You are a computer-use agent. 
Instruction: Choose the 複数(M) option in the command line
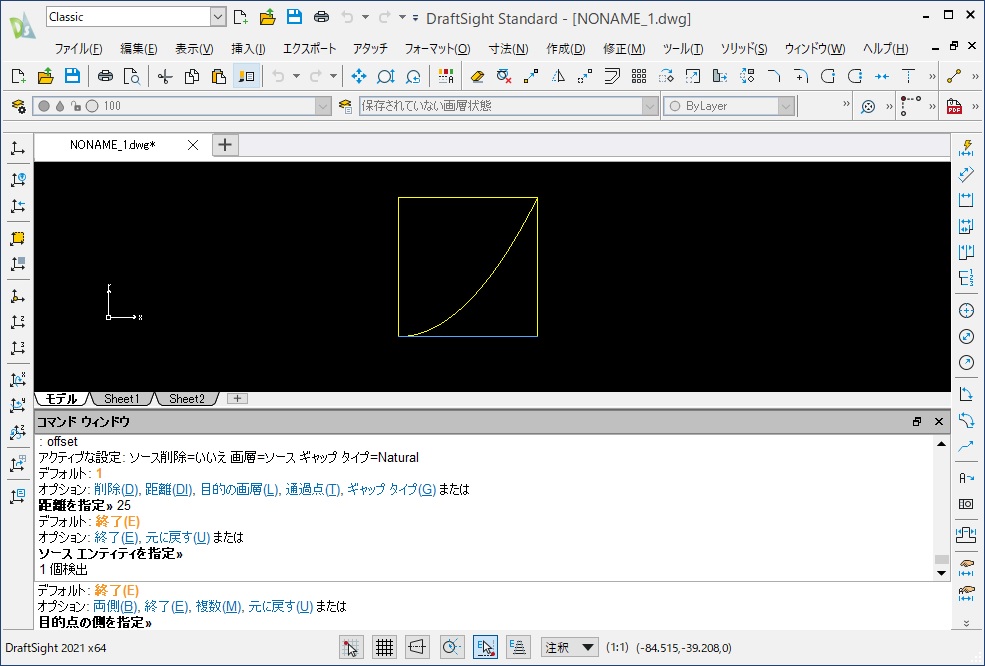point(219,606)
